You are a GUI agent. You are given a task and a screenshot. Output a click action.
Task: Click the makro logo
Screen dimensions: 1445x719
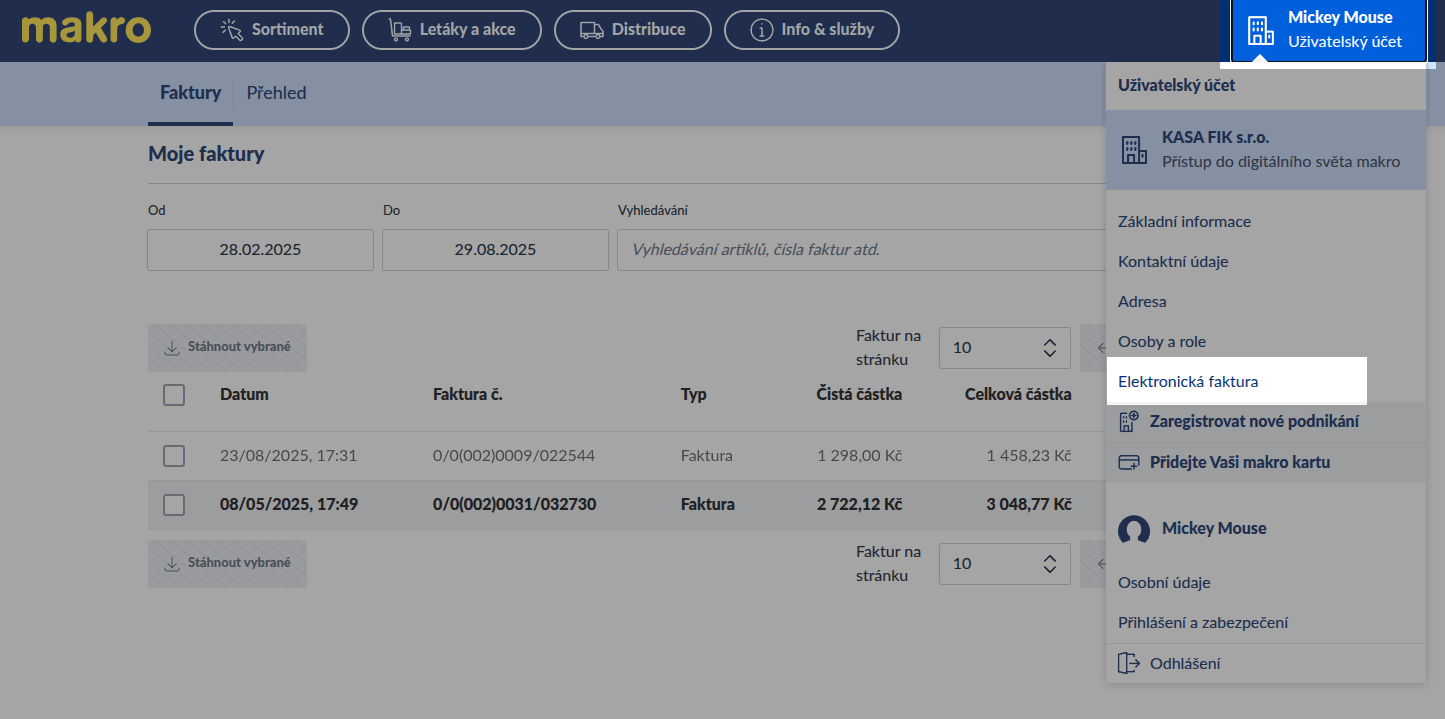[85, 29]
